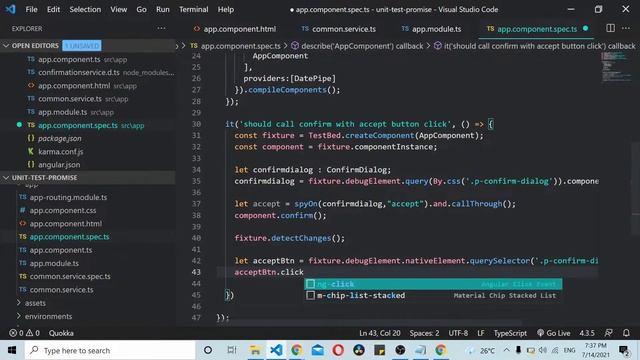
Task: Open the Run menu
Action: click(x=162, y=9)
